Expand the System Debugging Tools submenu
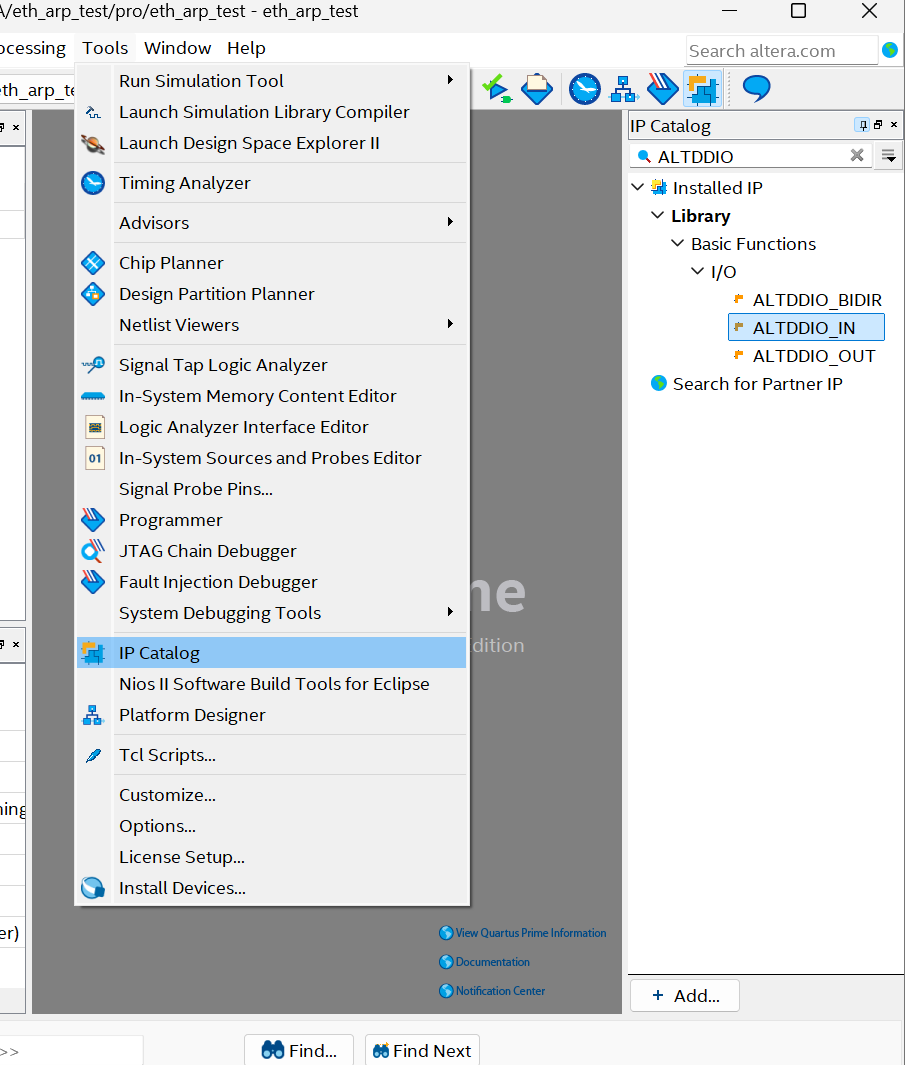Viewport: 905px width, 1065px height. pyautogui.click(x=450, y=612)
